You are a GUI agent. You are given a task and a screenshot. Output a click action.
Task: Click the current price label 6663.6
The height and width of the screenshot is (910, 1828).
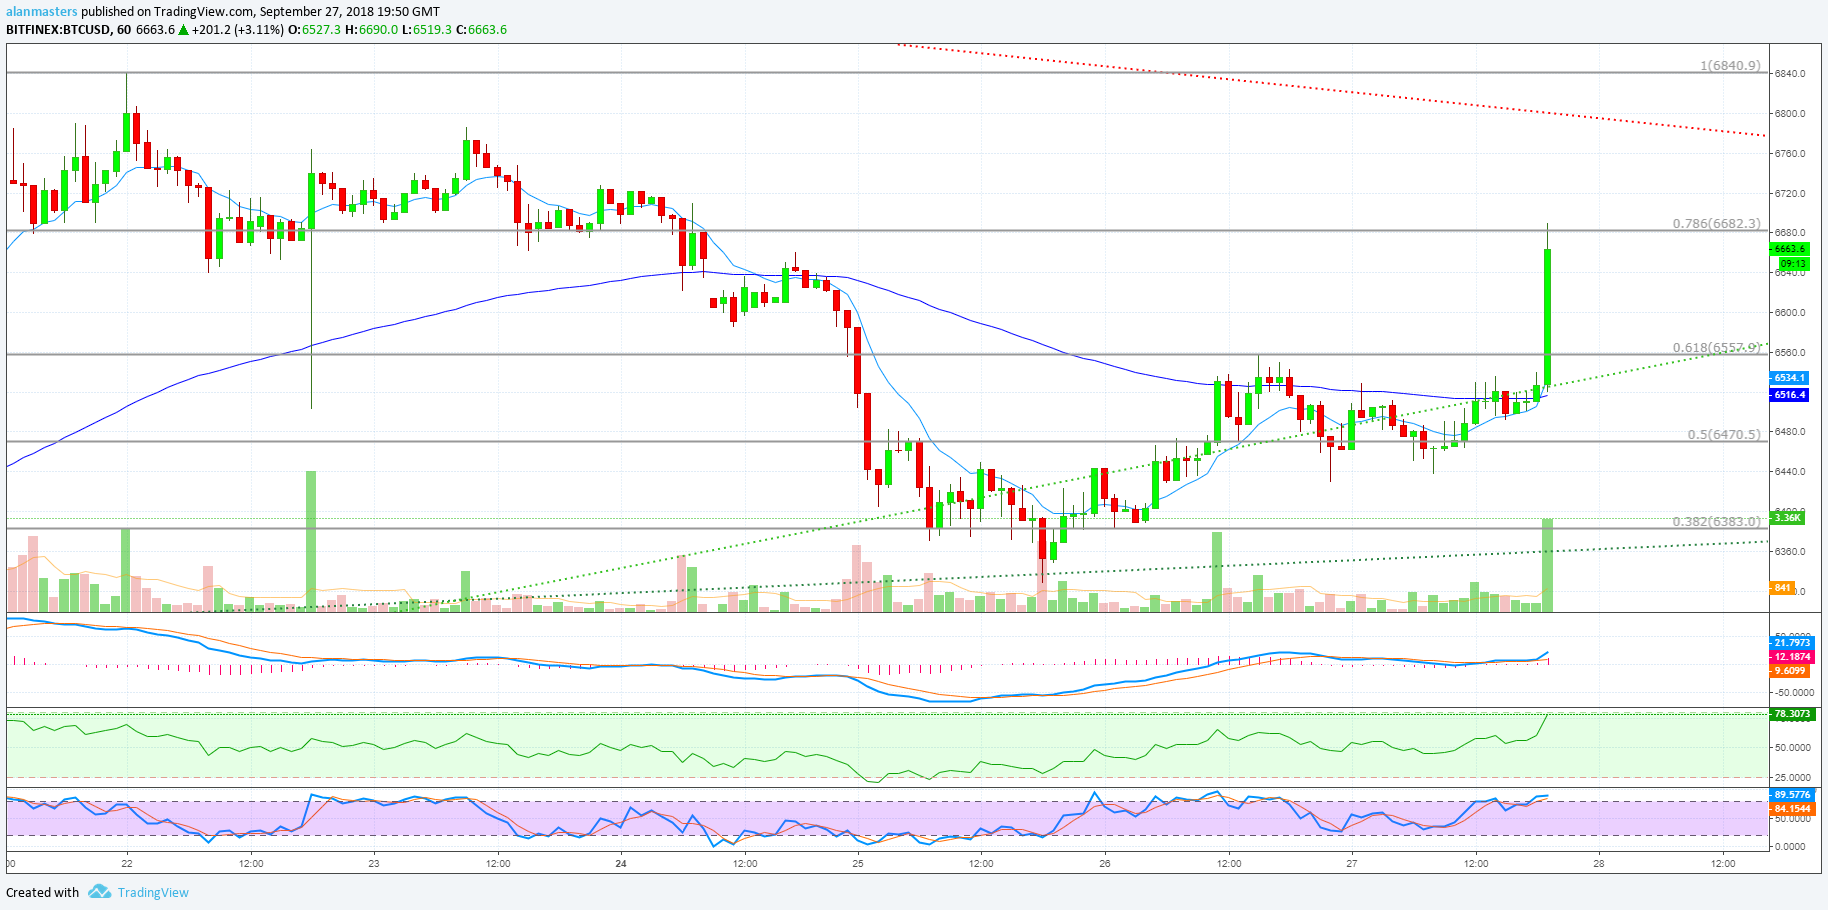1790,248
